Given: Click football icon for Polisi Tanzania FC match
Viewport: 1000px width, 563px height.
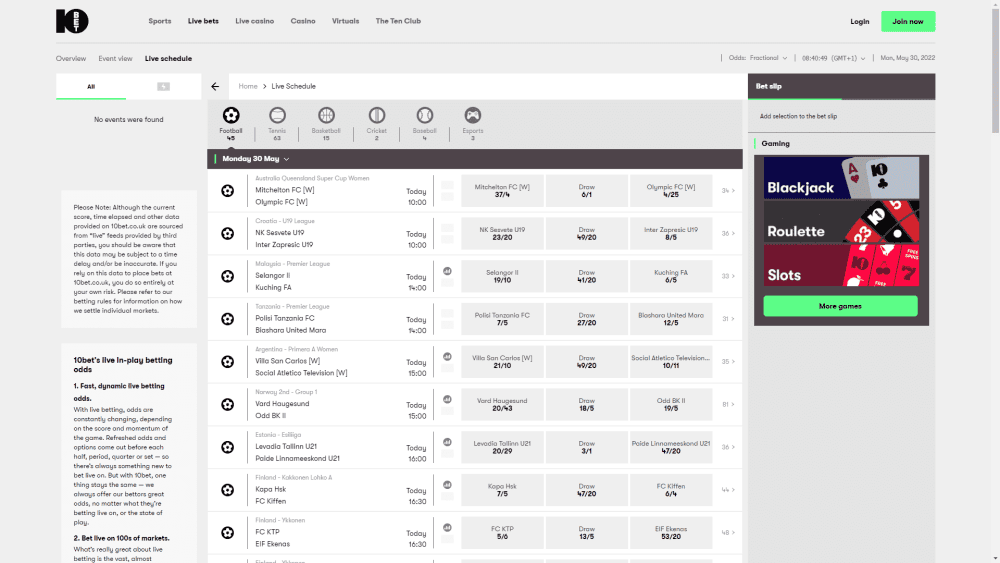Looking at the screenshot, I should pos(228,319).
